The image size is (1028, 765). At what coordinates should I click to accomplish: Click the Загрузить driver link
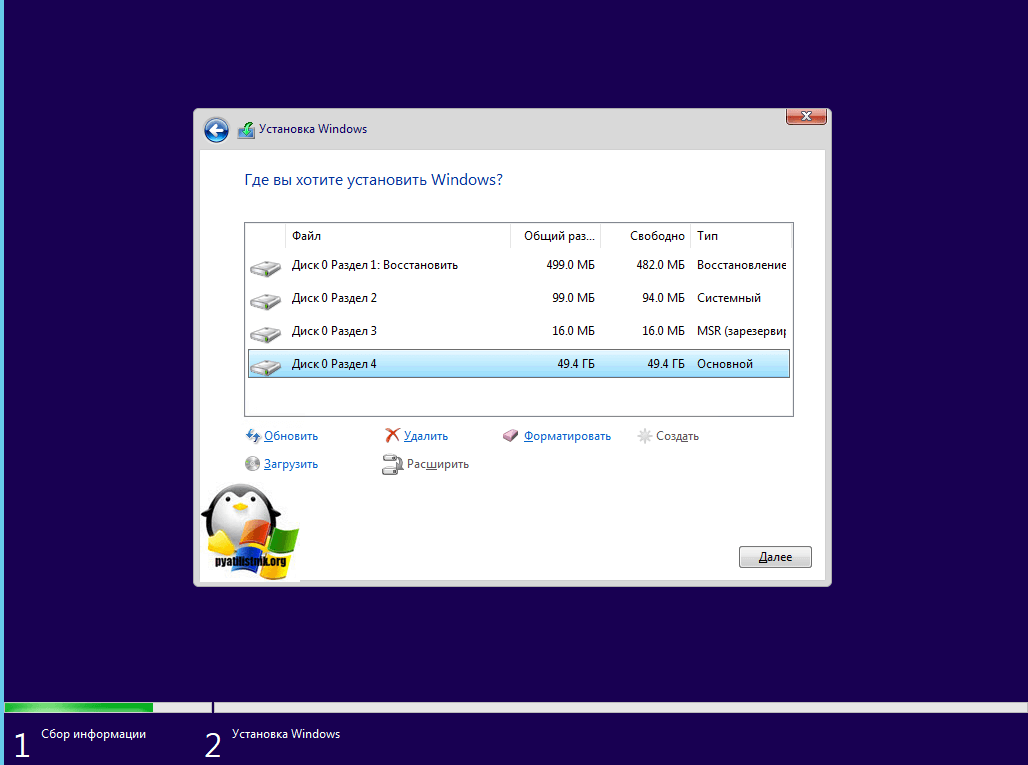click(x=291, y=464)
